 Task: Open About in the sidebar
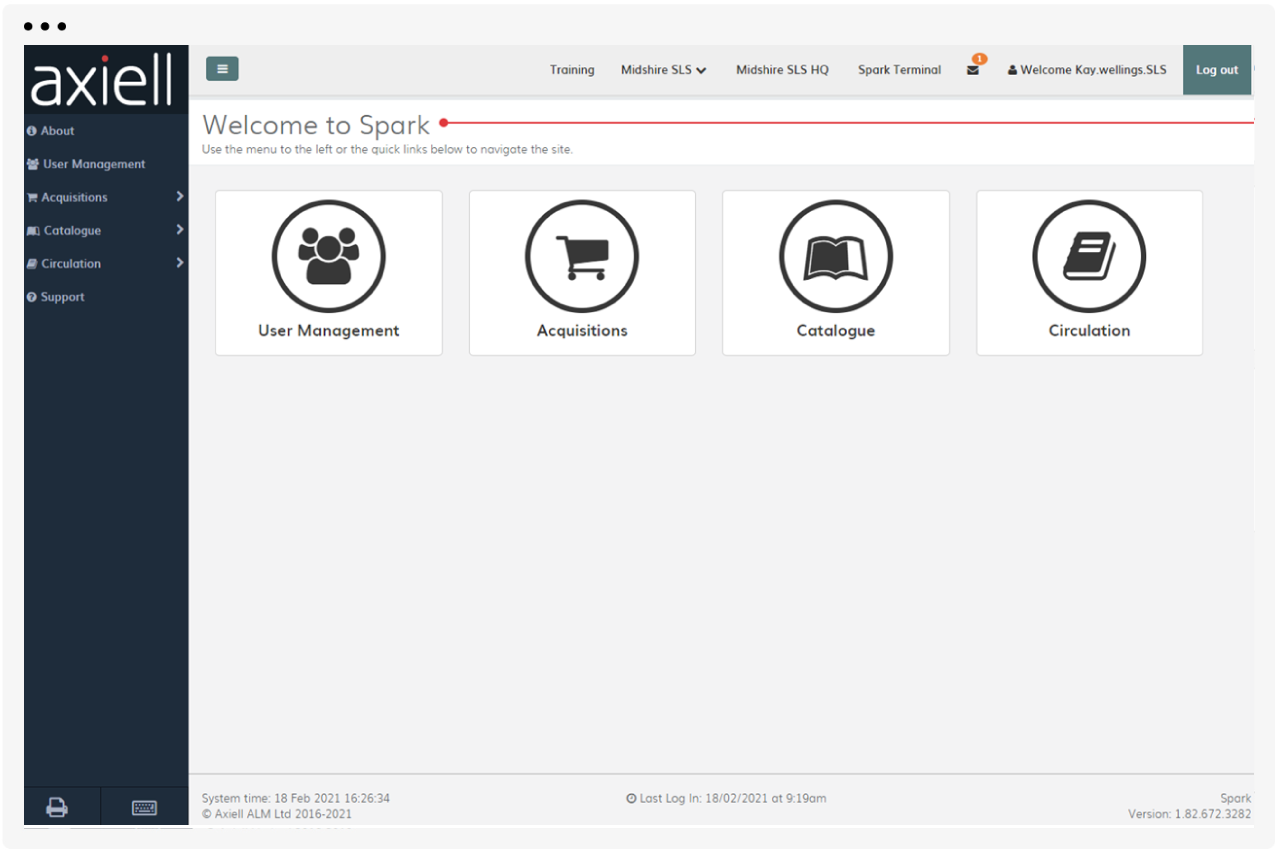(57, 131)
